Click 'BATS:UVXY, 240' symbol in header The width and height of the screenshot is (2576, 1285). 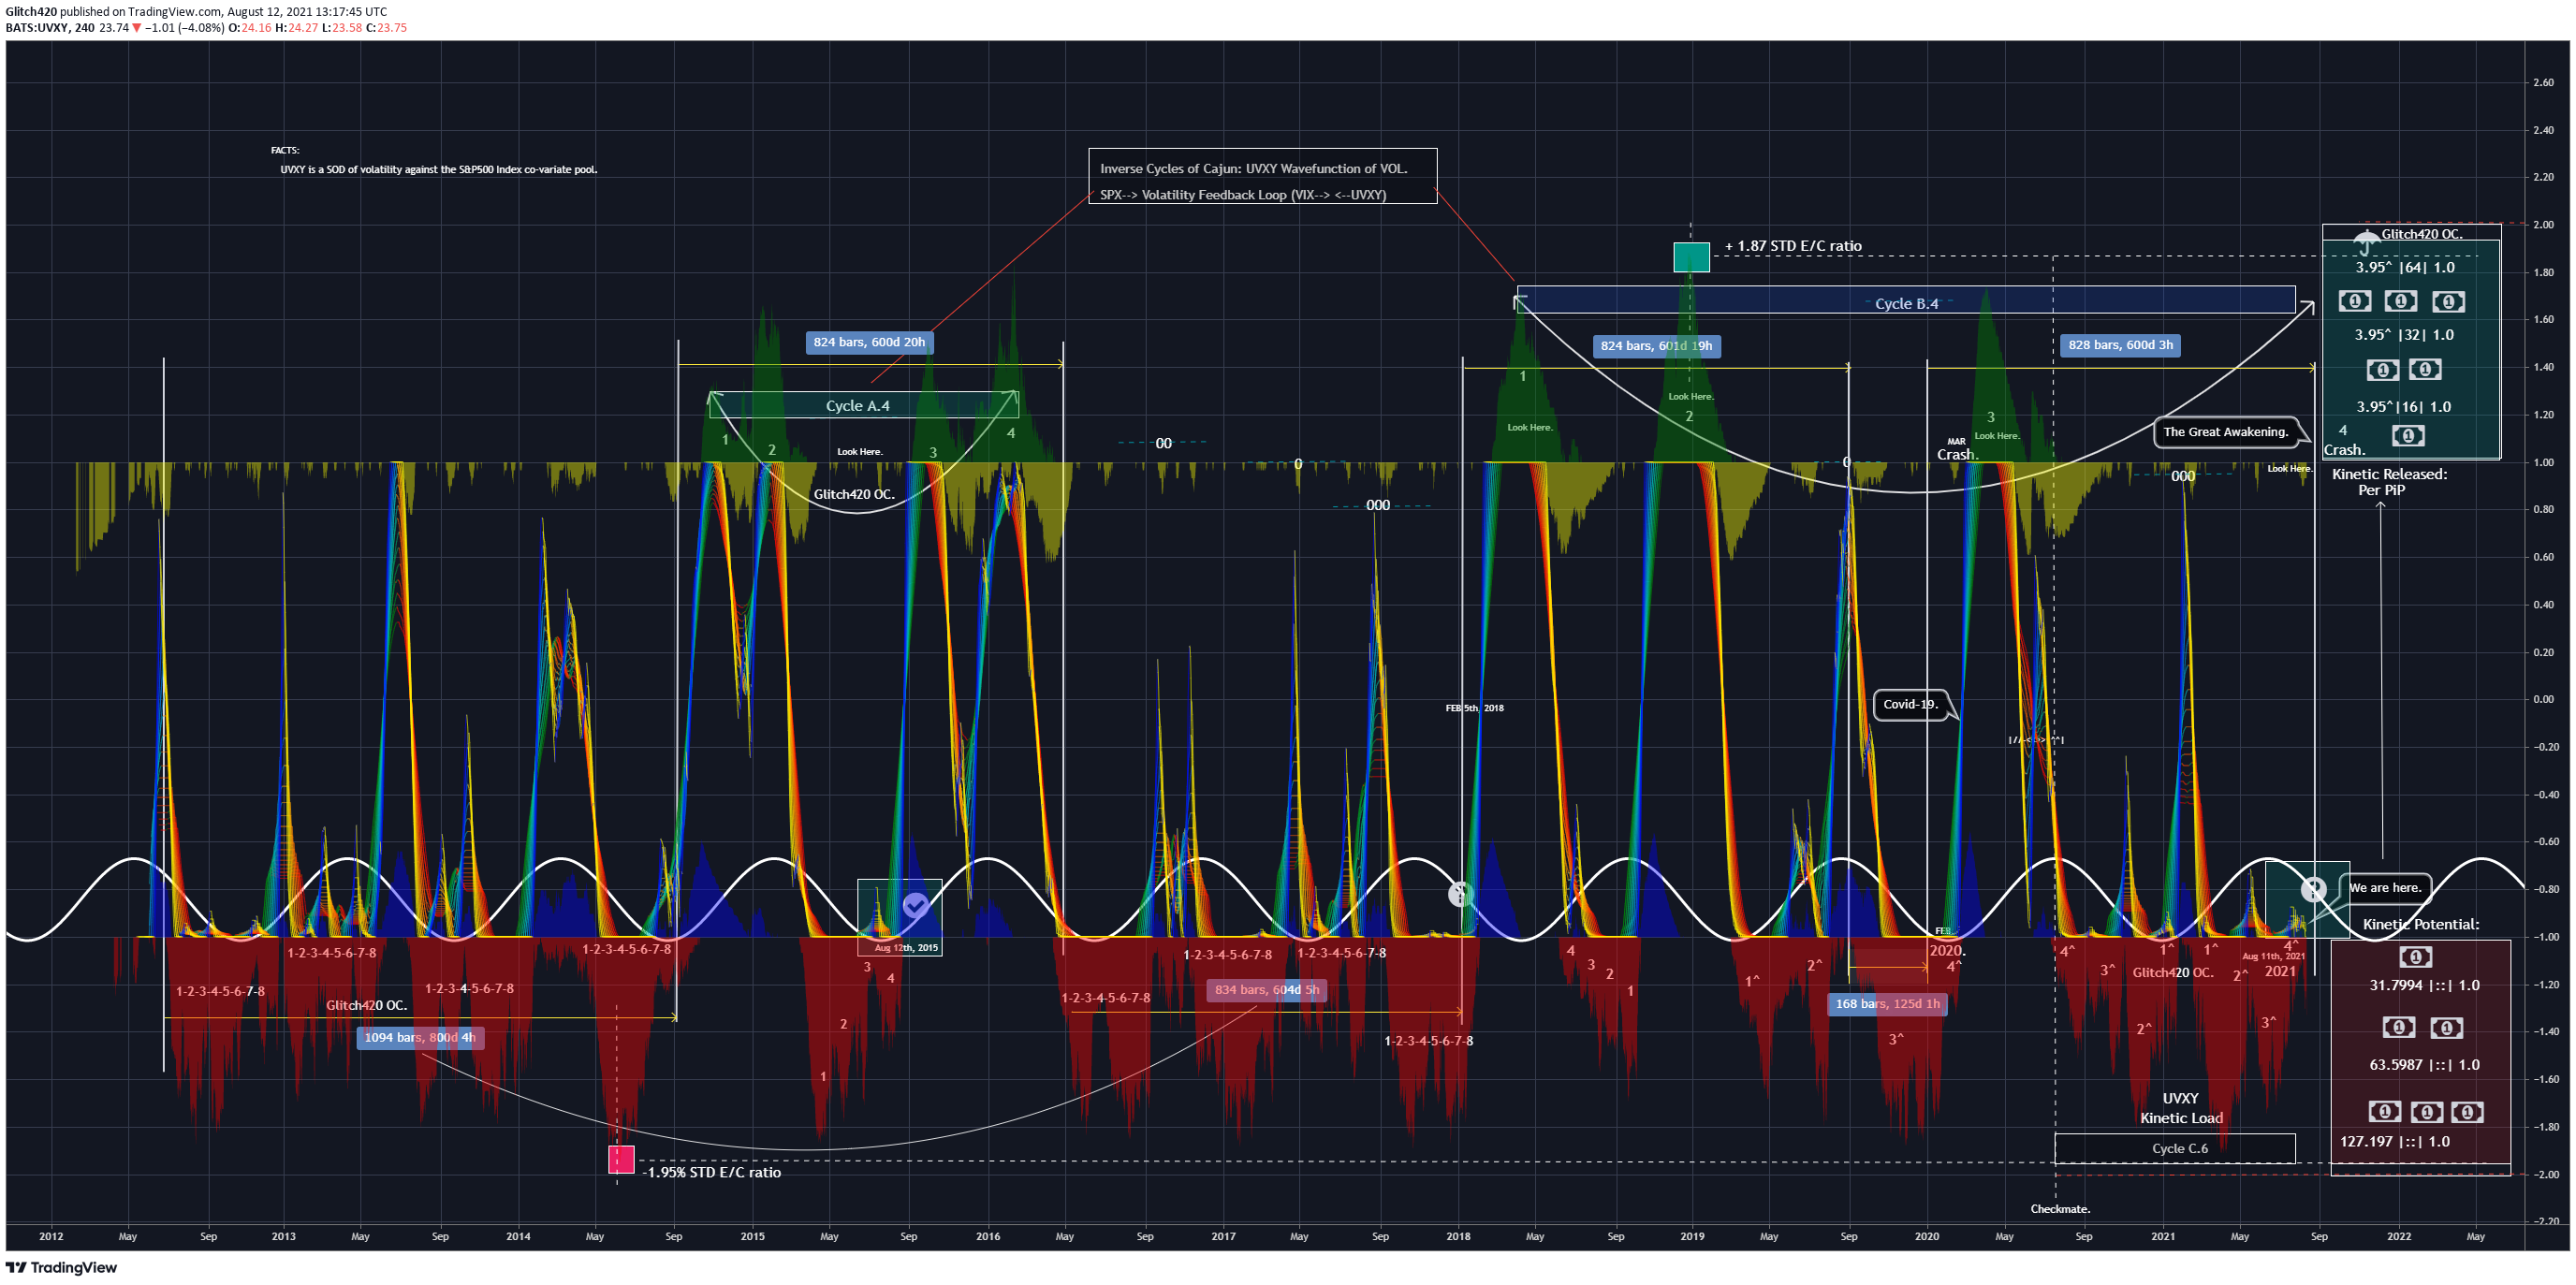click(50, 28)
